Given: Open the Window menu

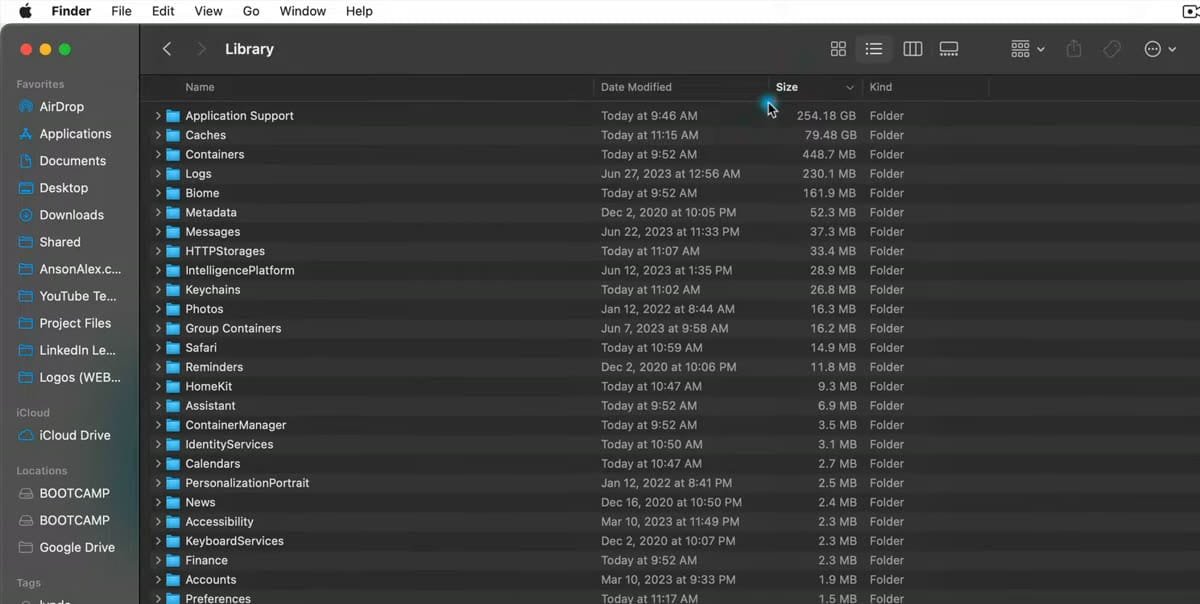Looking at the screenshot, I should 302,11.
